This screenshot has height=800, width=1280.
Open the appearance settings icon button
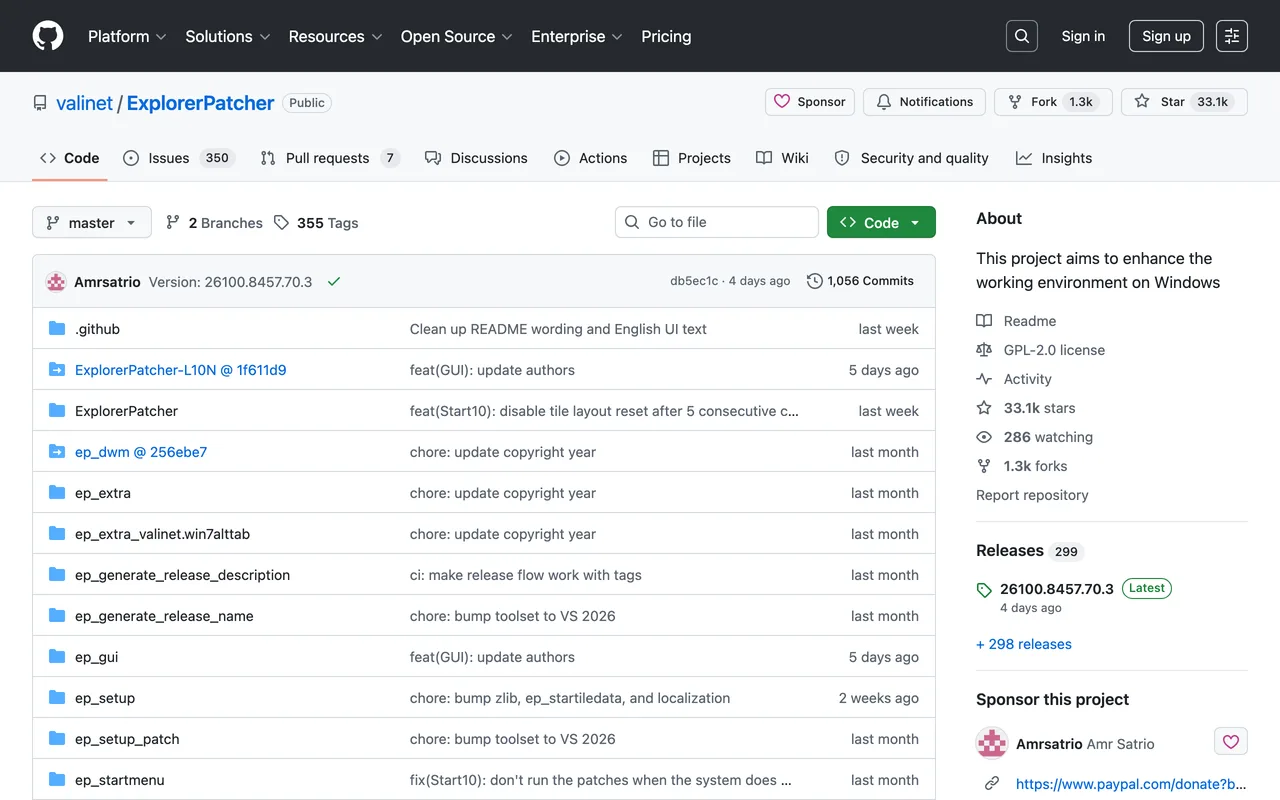click(x=1232, y=36)
